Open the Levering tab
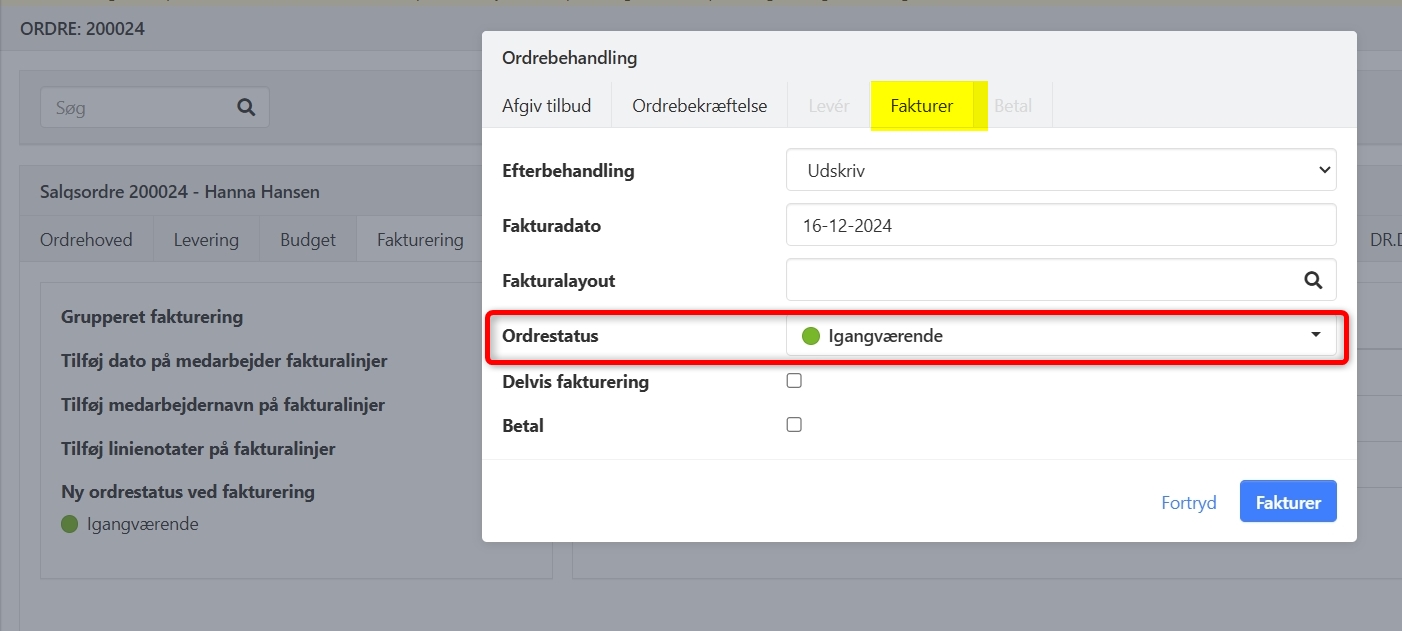 tap(206, 240)
